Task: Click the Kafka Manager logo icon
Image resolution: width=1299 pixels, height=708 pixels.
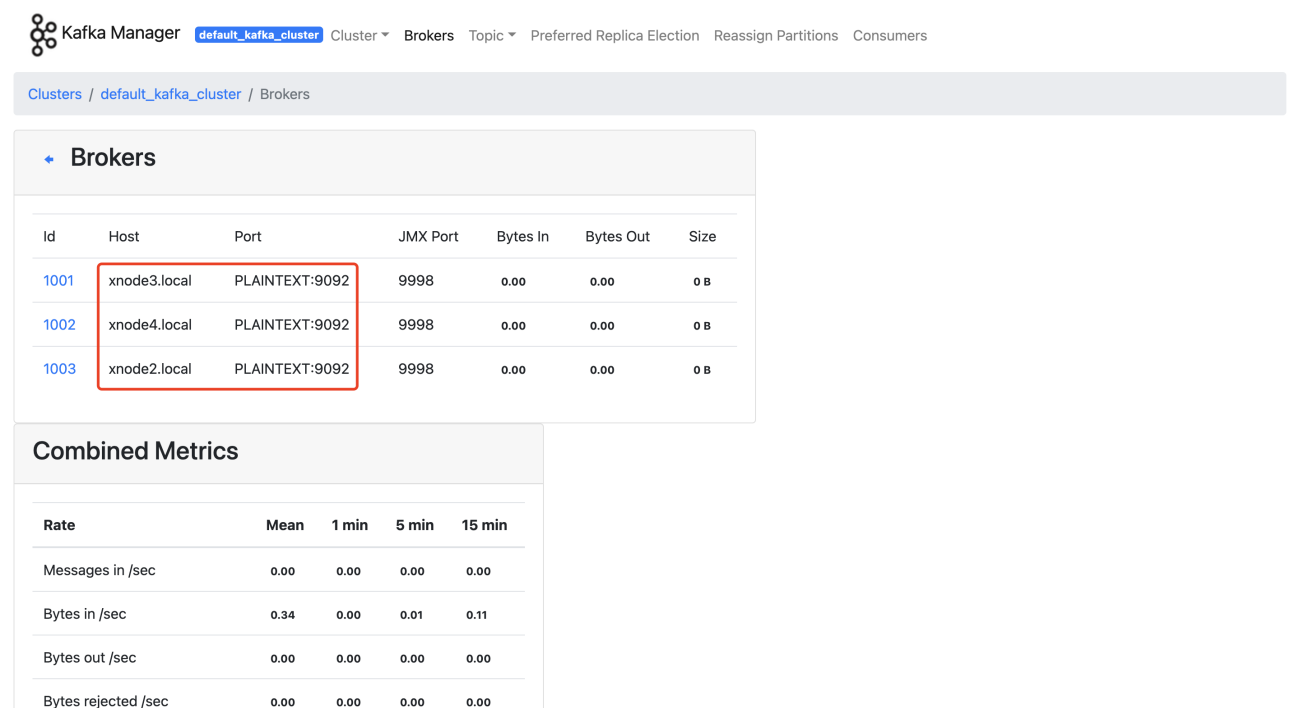Action: [x=43, y=35]
